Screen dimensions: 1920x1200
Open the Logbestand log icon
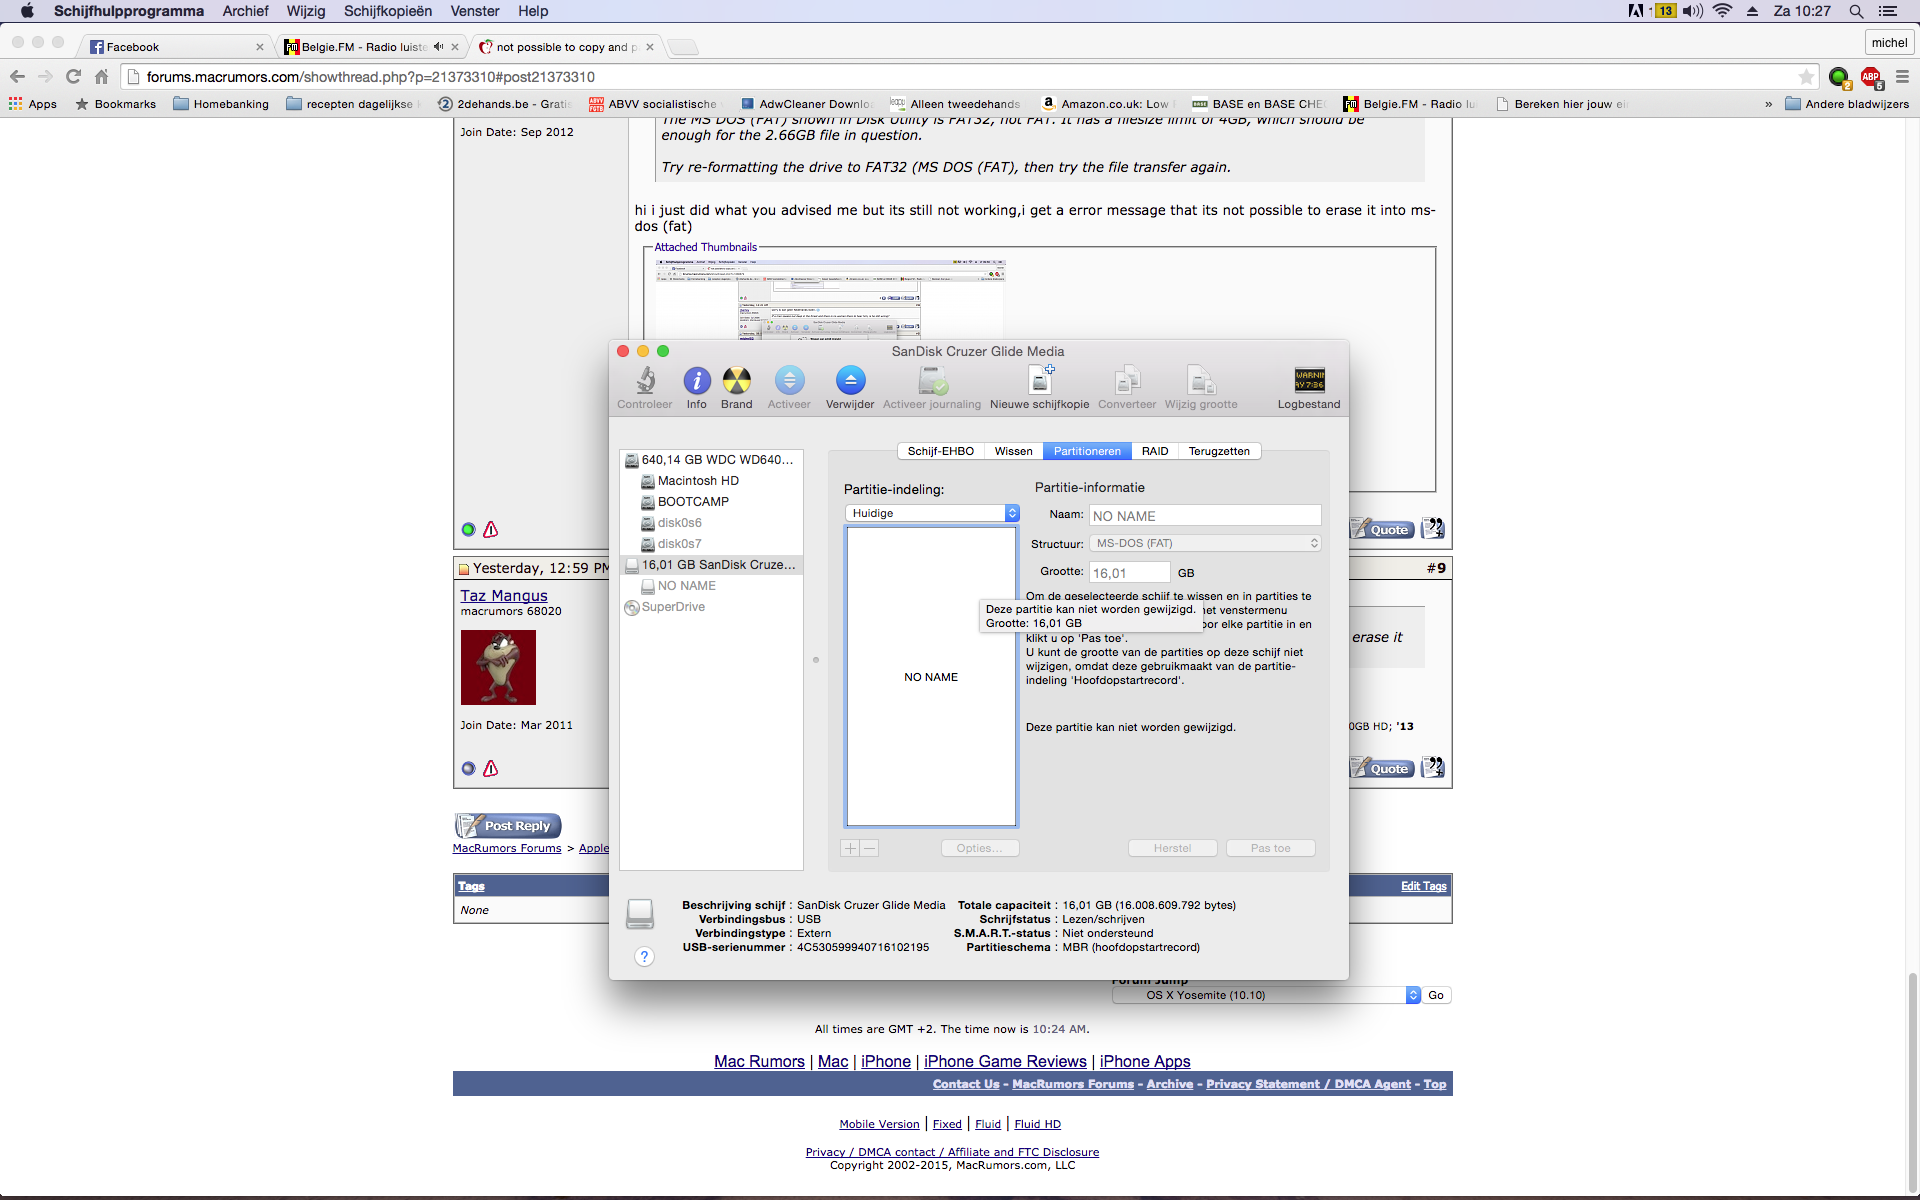[x=1309, y=381]
